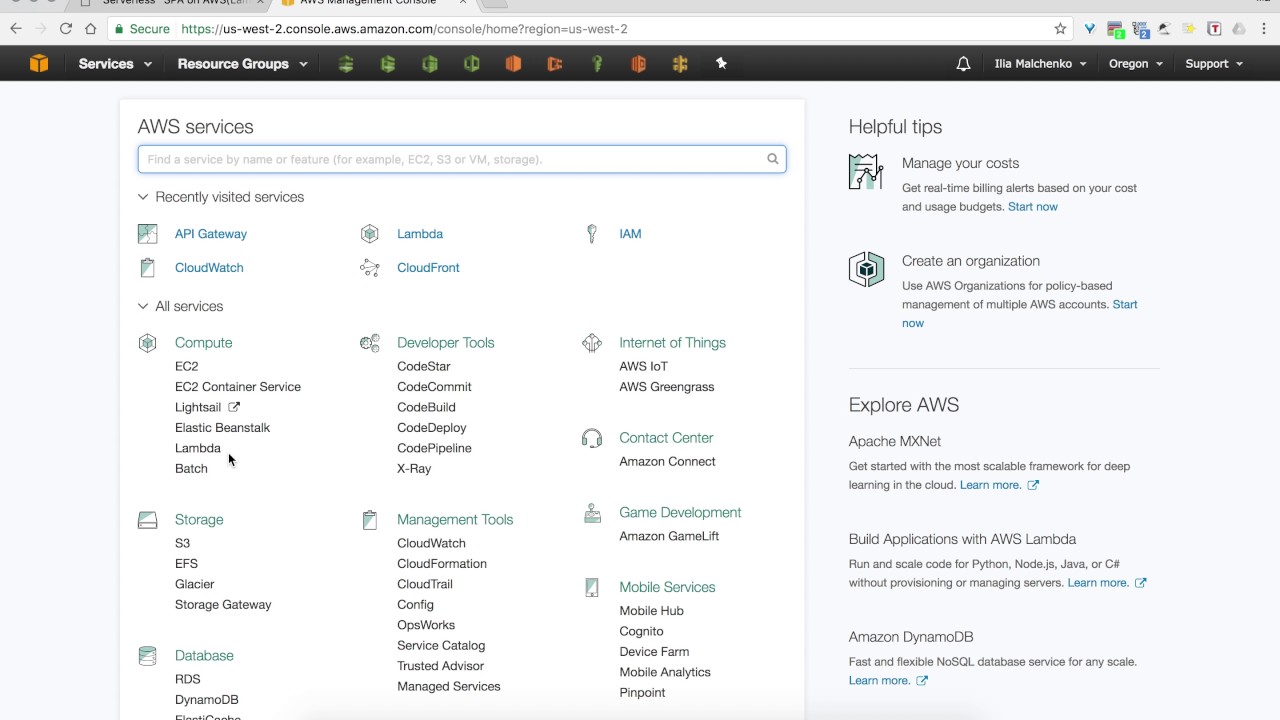Click the red T extension icon

(x=1214, y=29)
